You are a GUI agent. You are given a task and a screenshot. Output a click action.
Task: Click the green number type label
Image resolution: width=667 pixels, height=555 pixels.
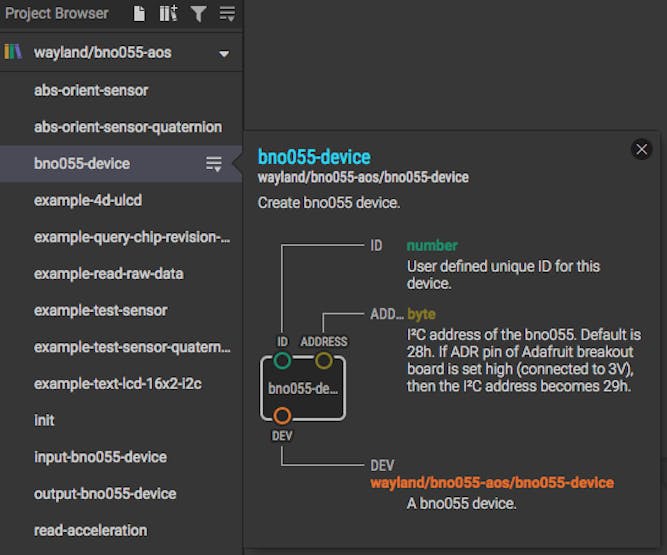point(432,245)
